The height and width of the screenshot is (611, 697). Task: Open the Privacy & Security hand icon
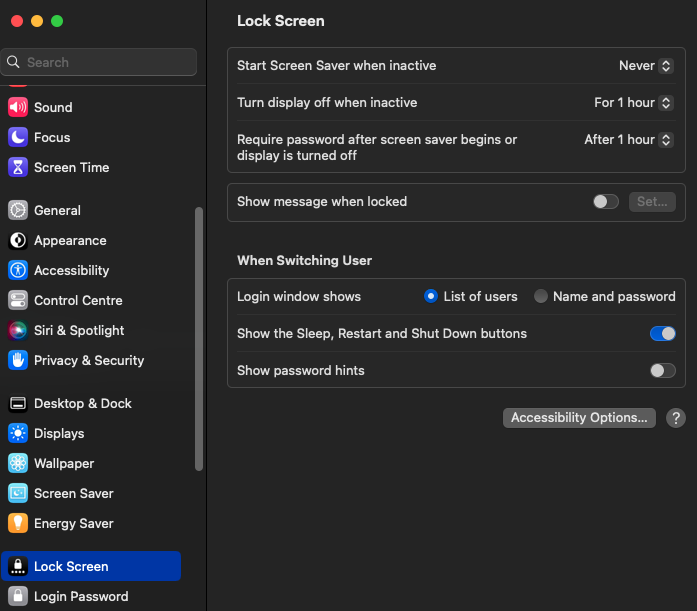(x=18, y=360)
